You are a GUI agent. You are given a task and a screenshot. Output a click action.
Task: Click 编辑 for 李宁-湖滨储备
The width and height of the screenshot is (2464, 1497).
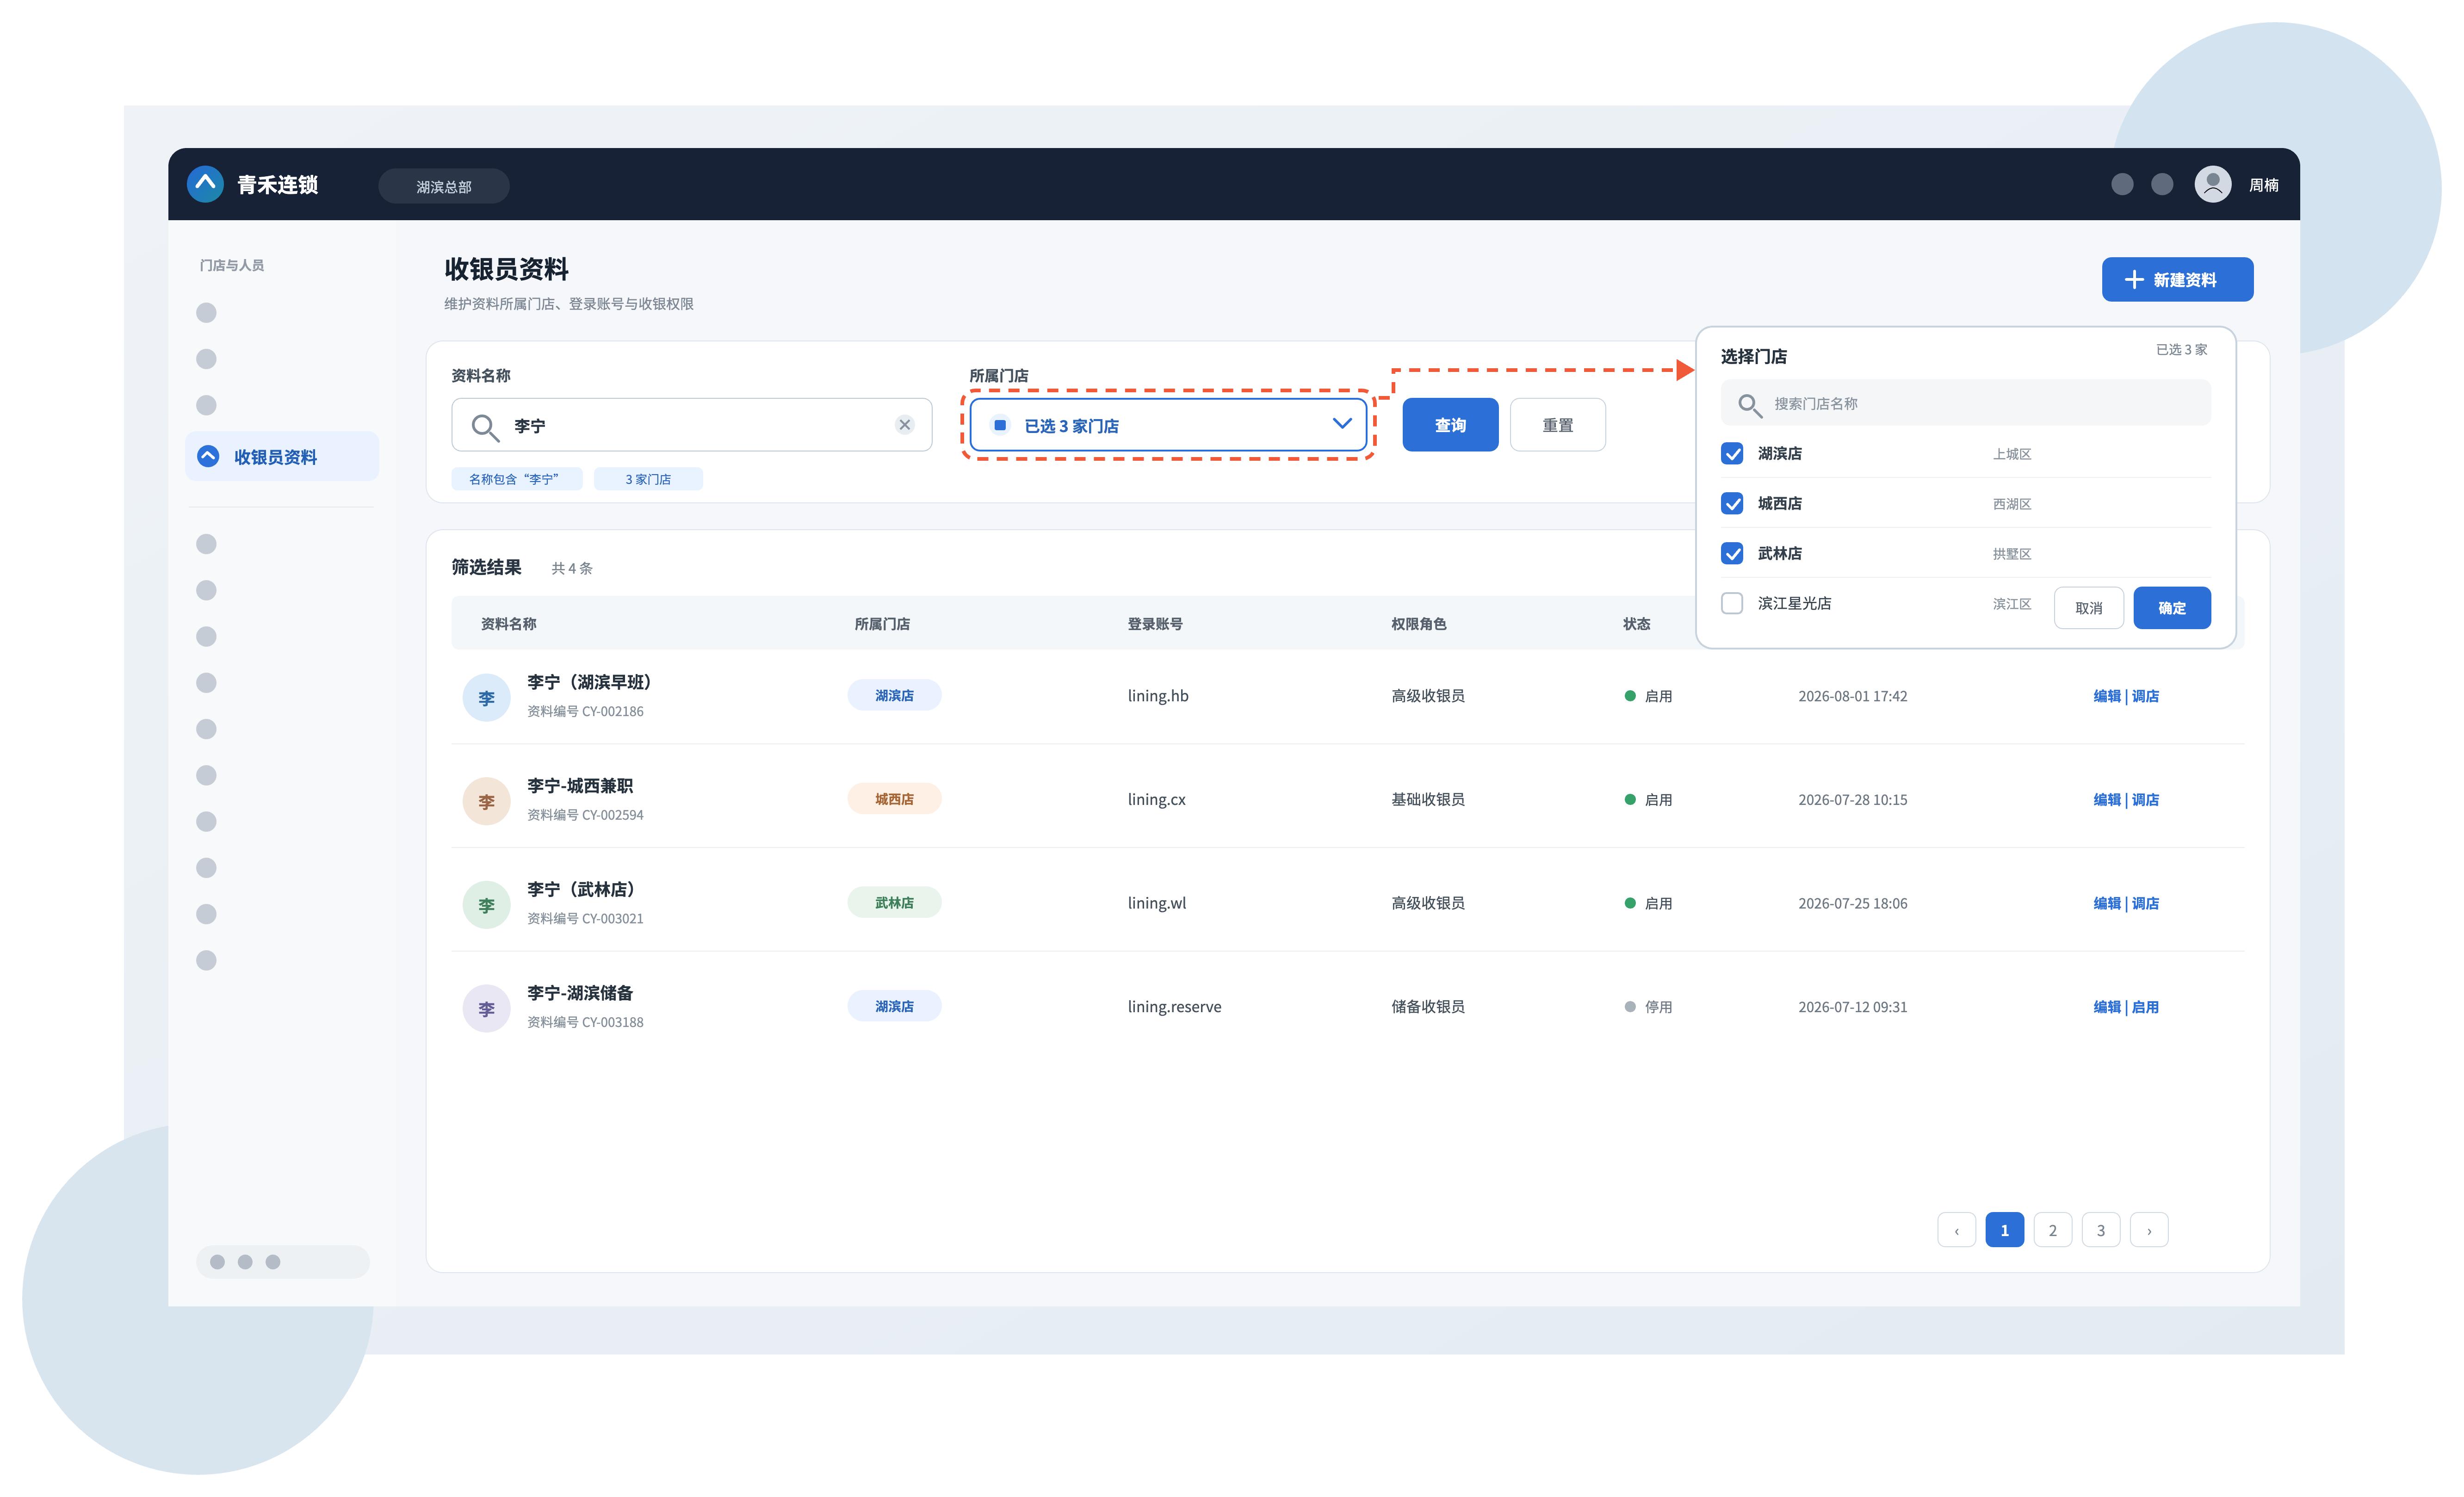pos(2106,1007)
